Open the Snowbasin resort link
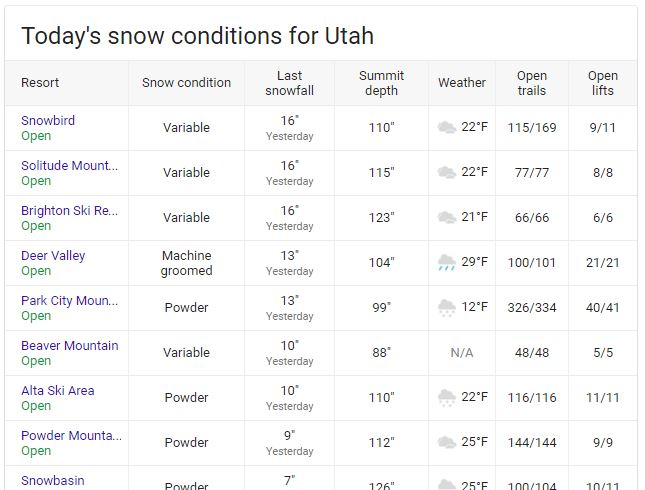645x490 pixels. 53,481
